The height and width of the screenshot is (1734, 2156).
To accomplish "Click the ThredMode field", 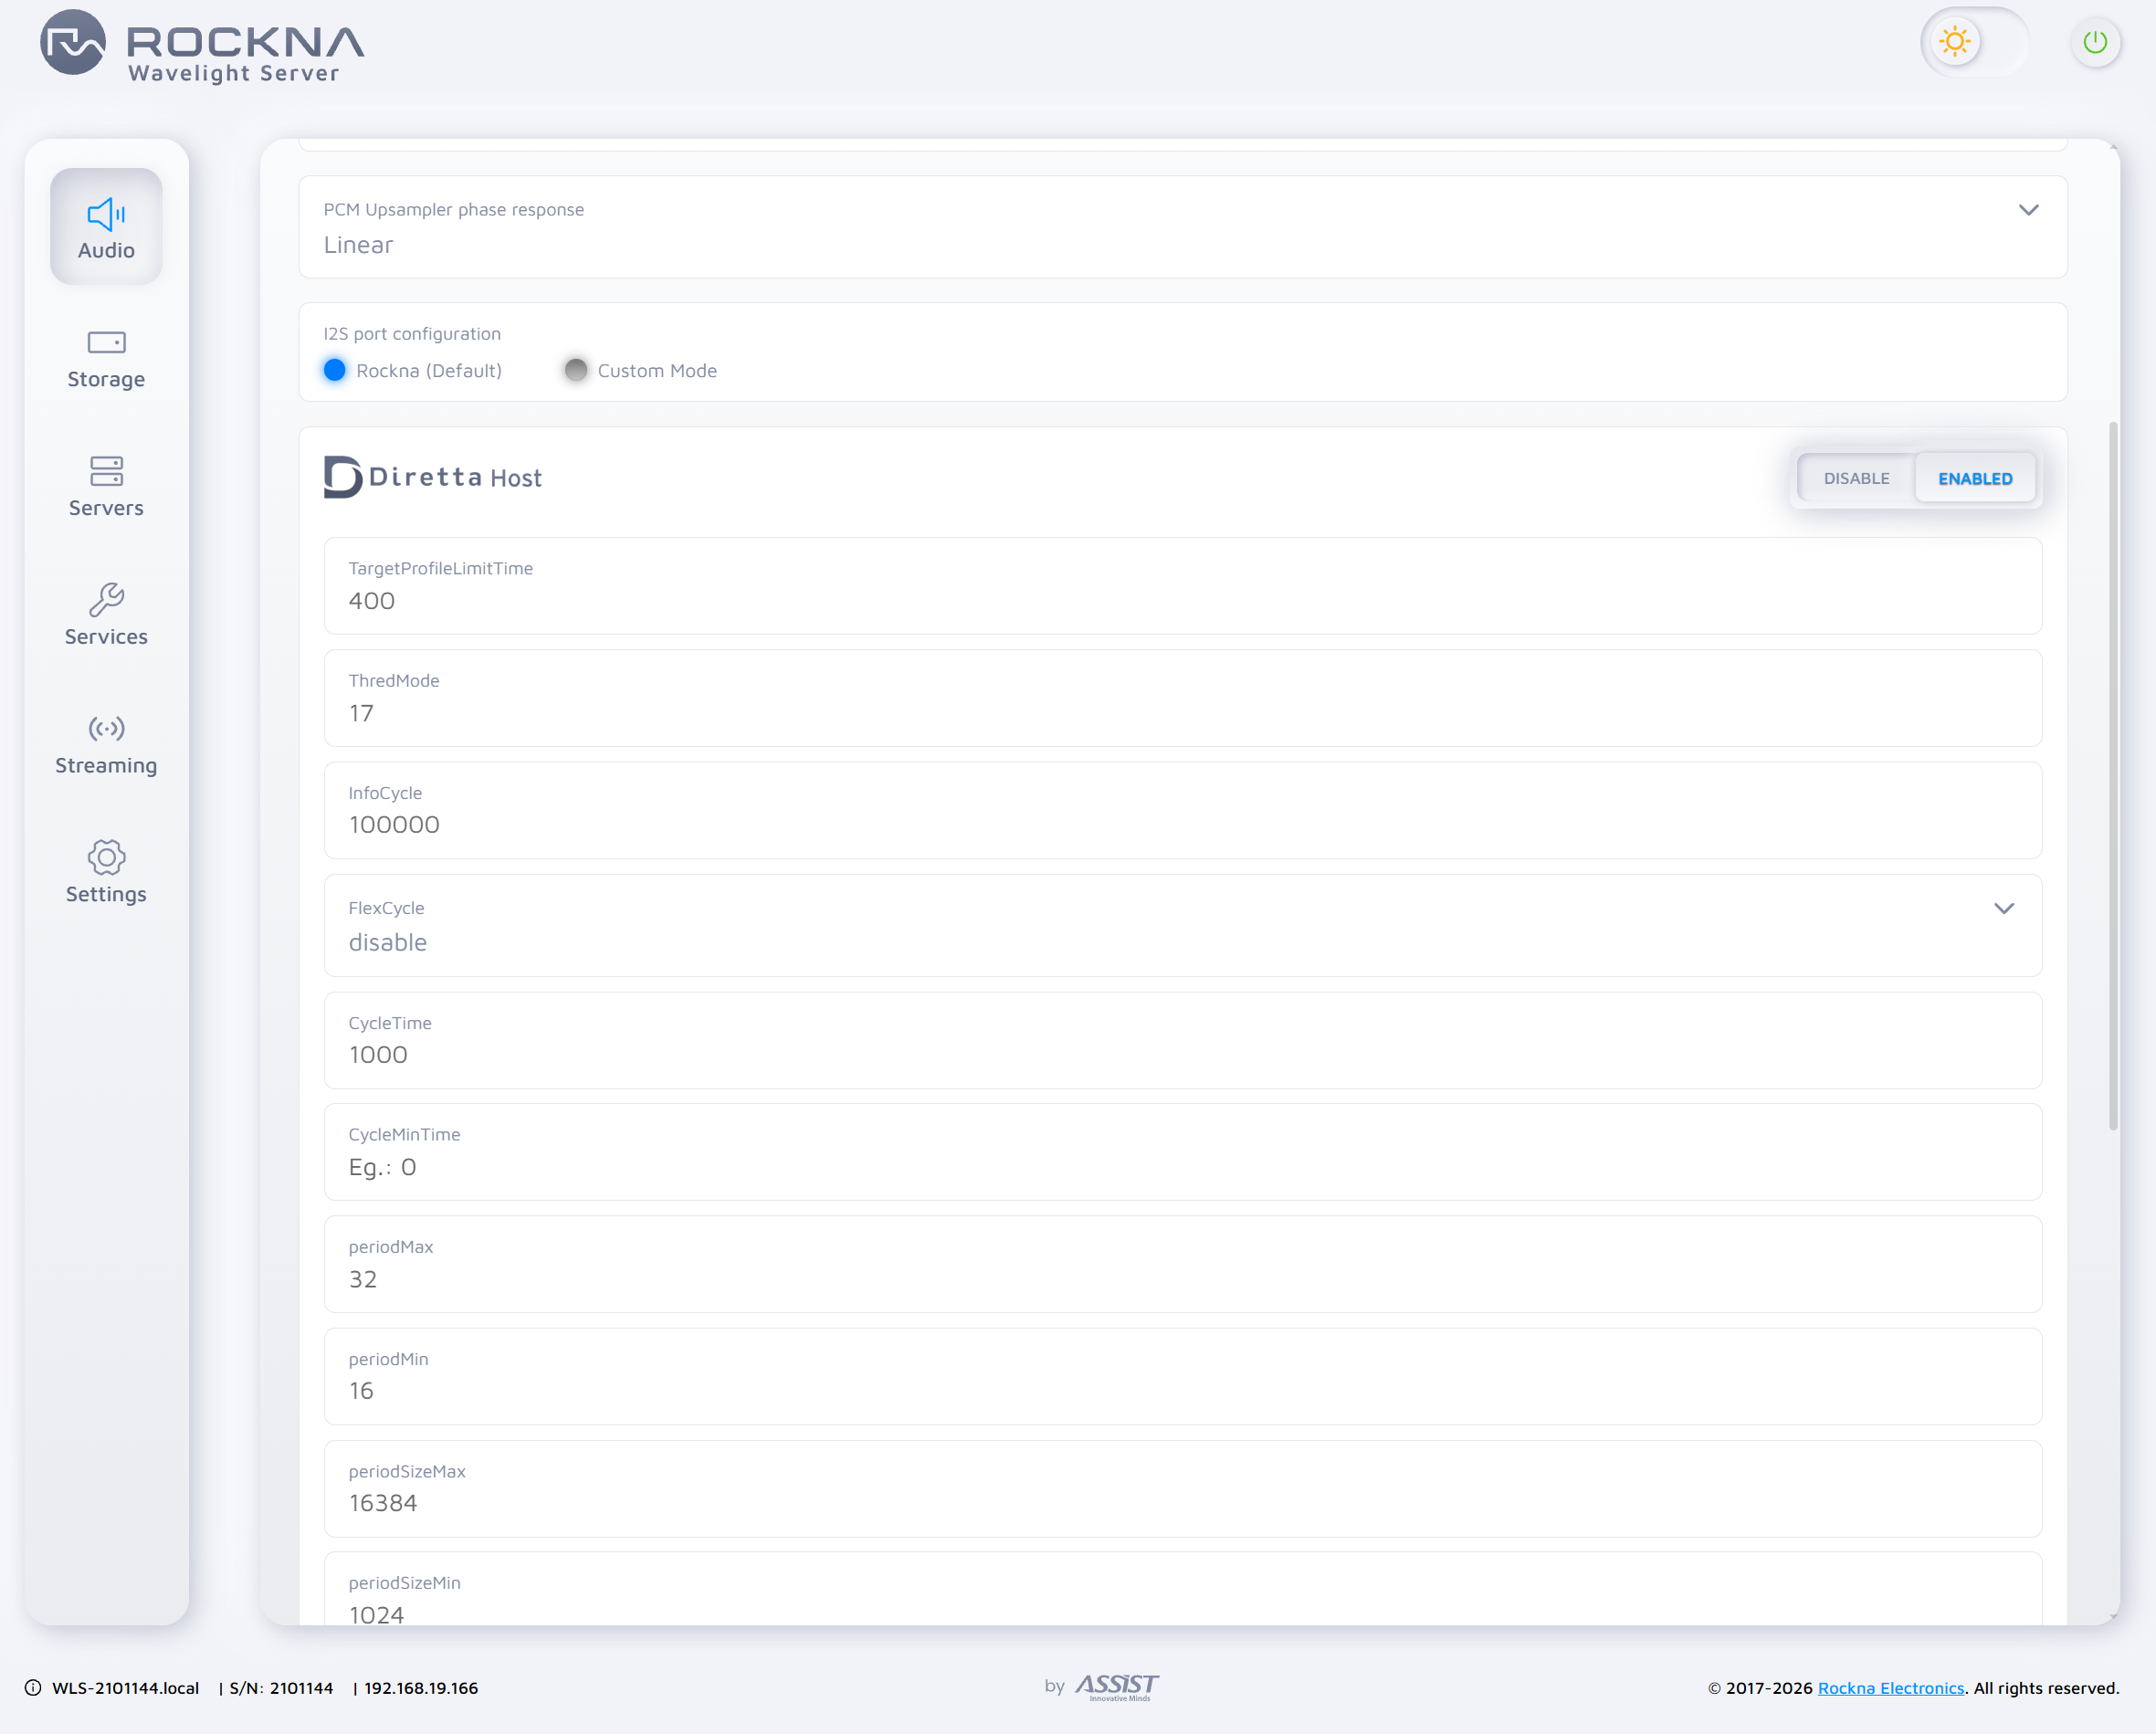I will click(x=1183, y=698).
